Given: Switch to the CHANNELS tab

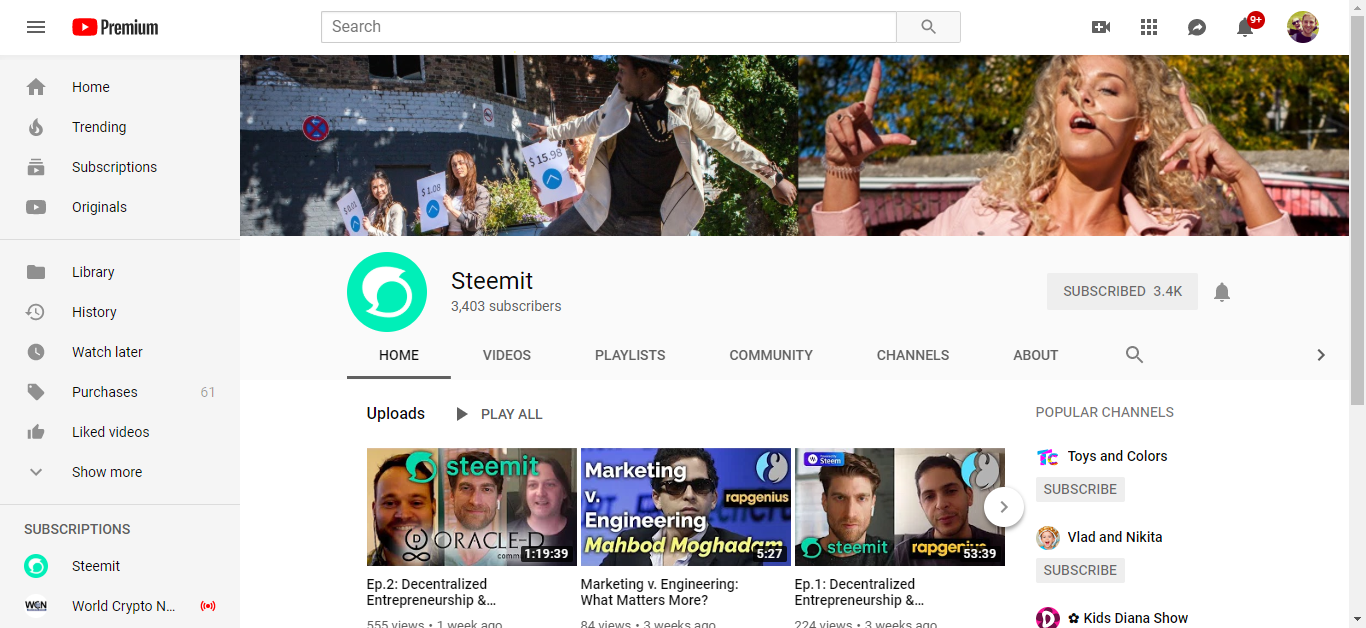Looking at the screenshot, I should pyautogui.click(x=913, y=355).
